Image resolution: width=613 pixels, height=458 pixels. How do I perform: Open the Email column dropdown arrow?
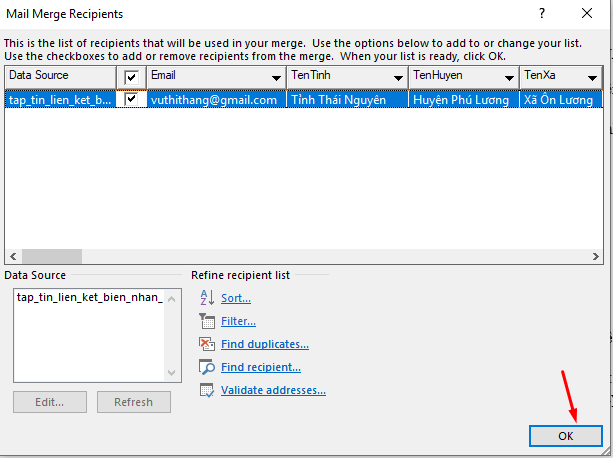pyautogui.click(x=275, y=78)
